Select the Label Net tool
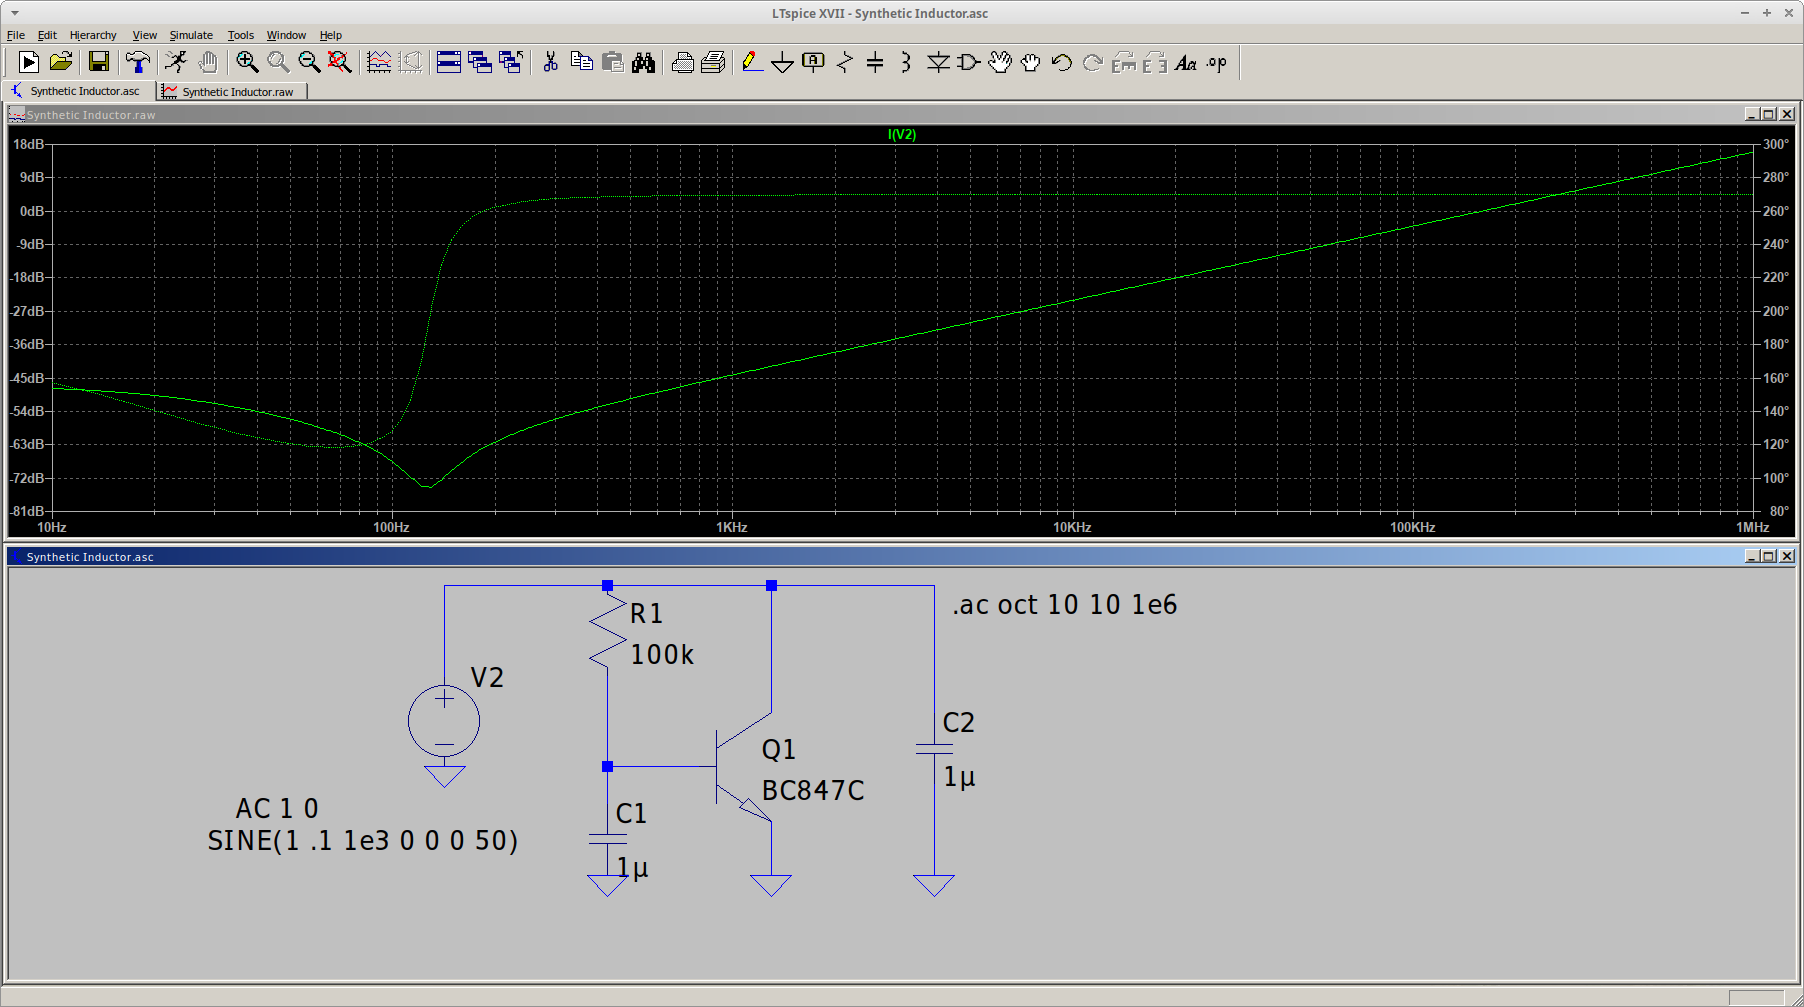The width and height of the screenshot is (1804, 1007). pos(814,62)
